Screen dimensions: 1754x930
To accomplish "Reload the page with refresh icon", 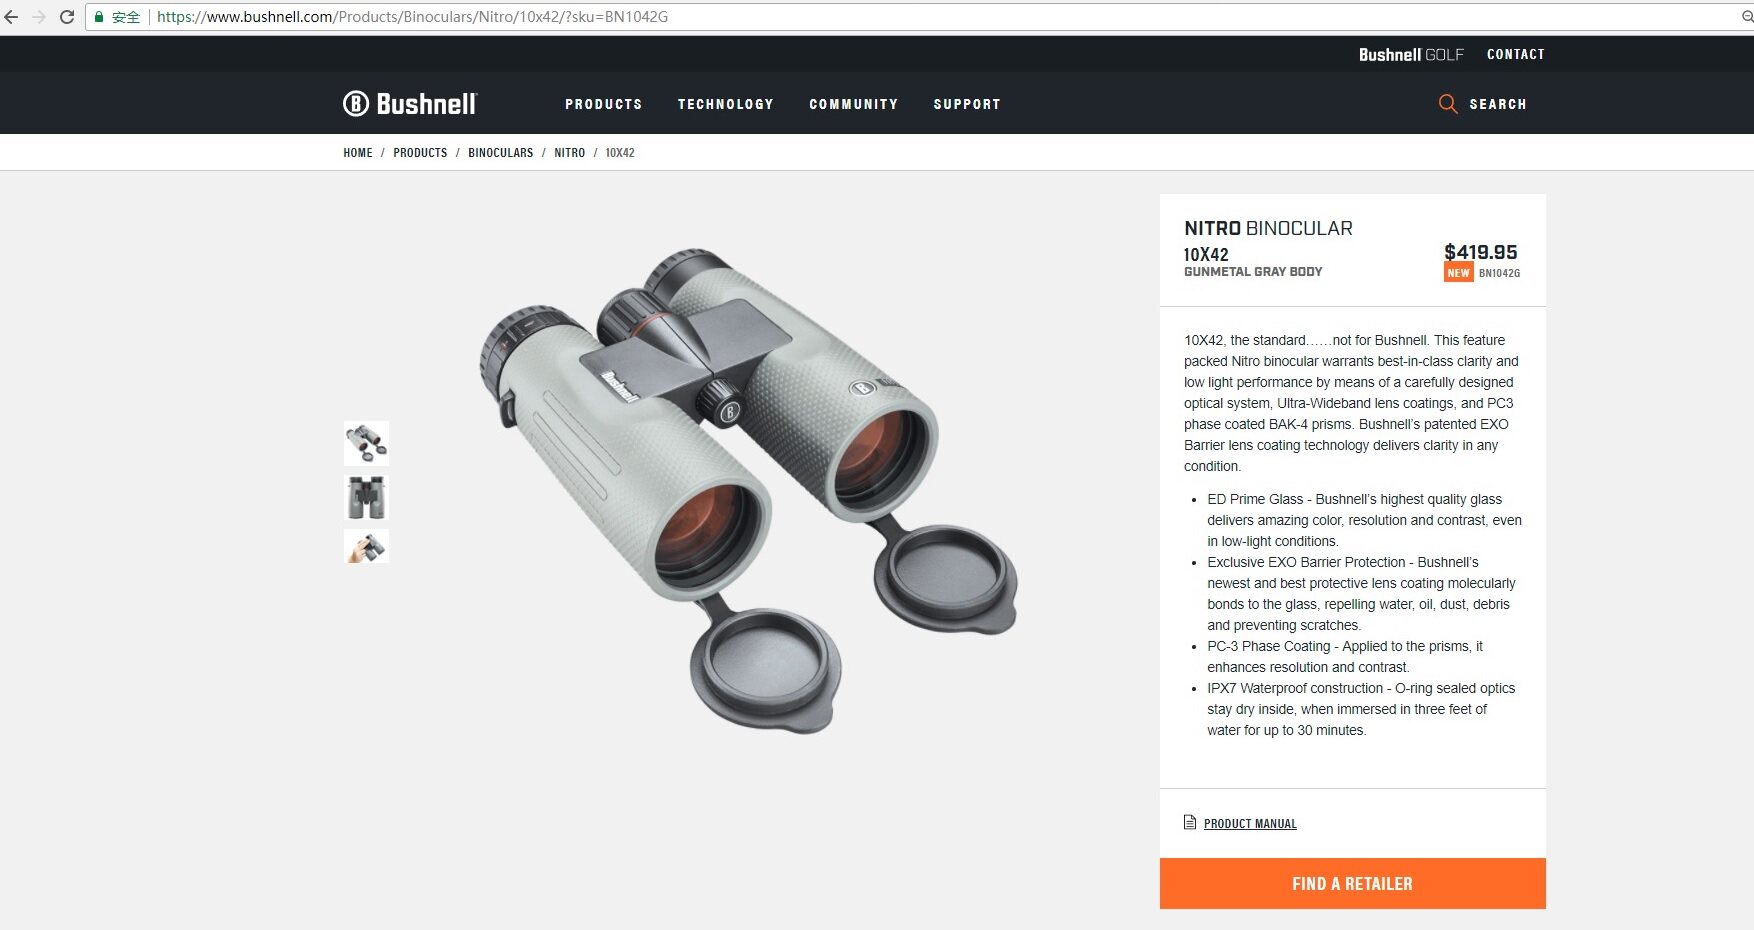I will [x=67, y=17].
